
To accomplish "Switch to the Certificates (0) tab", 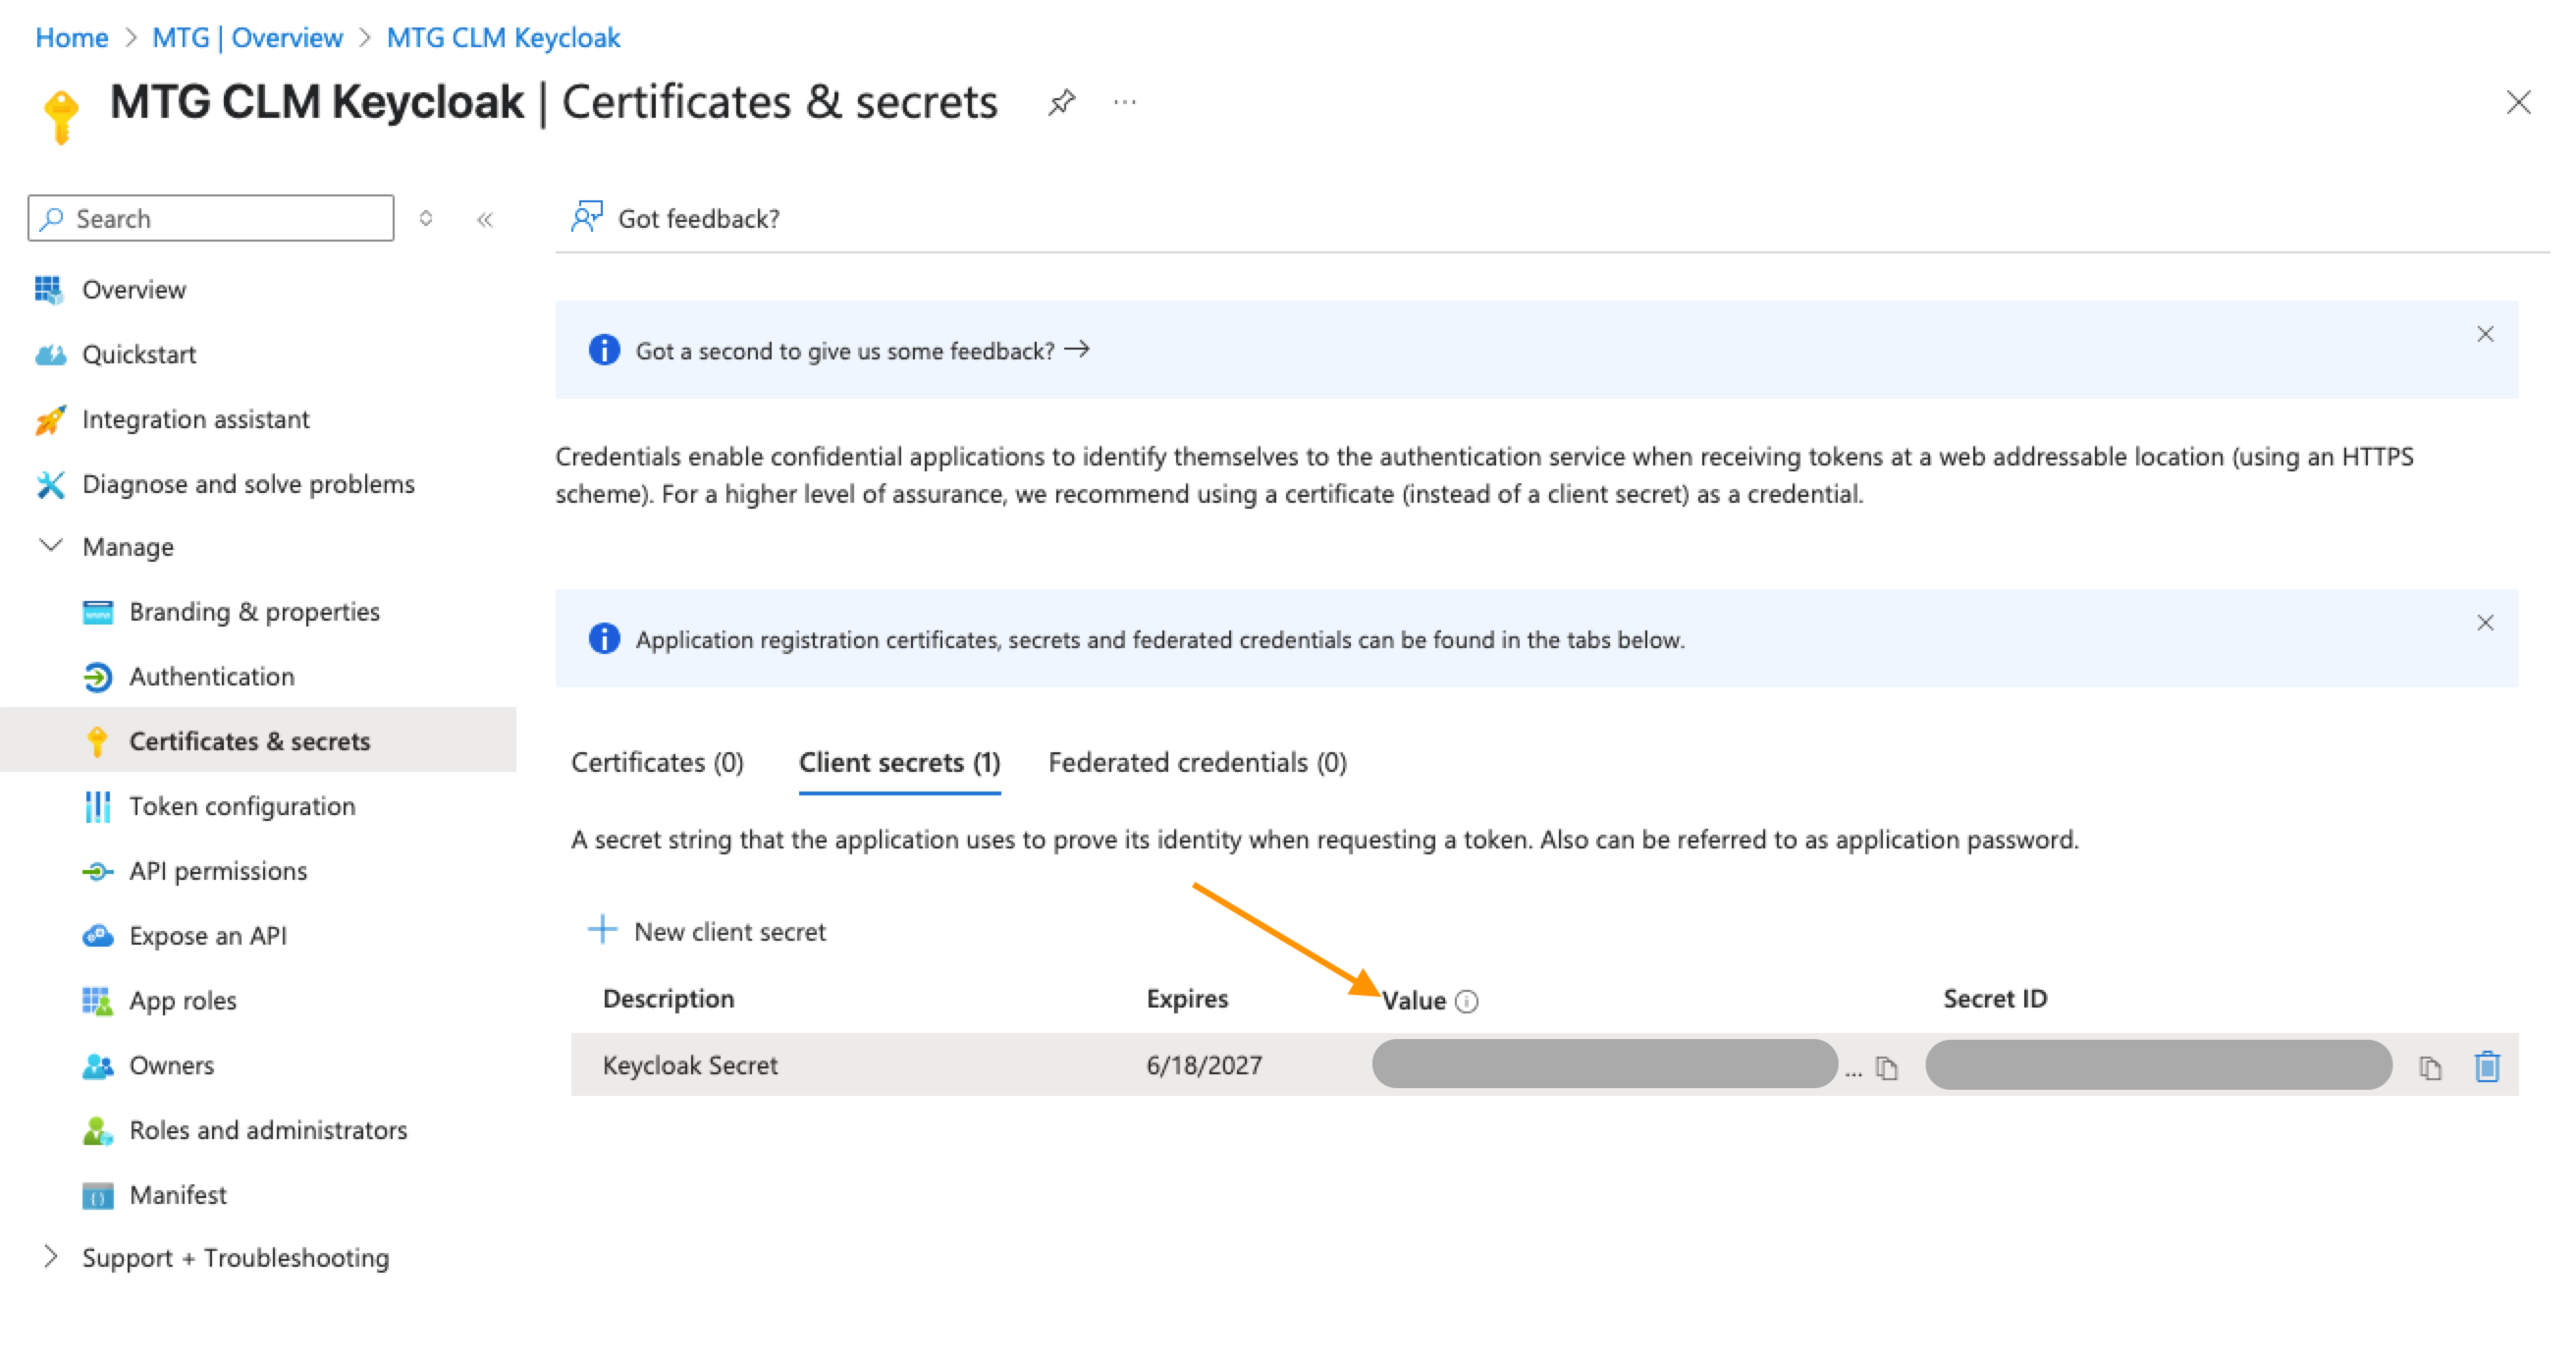I will coord(657,763).
